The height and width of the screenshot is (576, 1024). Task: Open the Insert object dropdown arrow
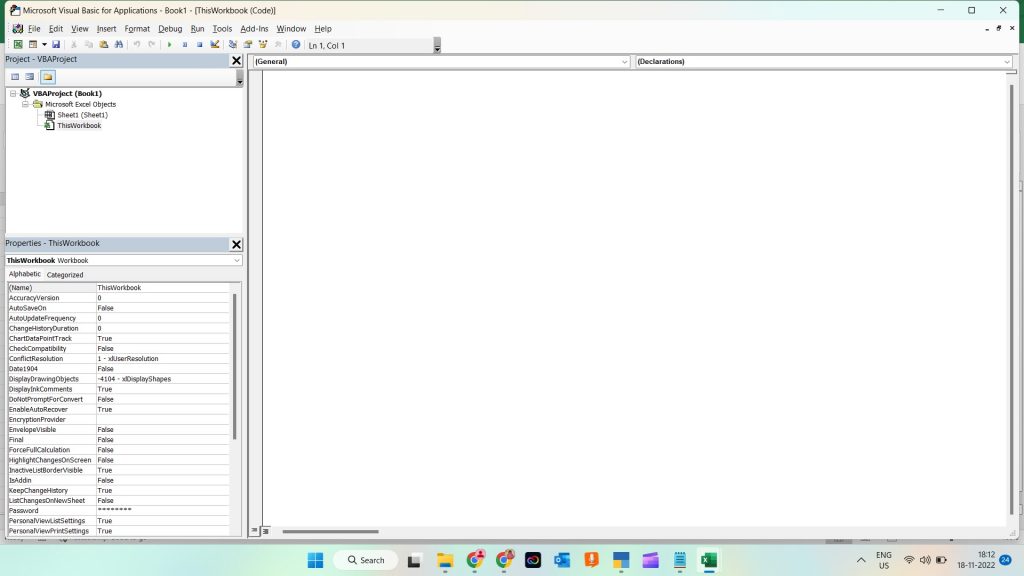(44, 44)
